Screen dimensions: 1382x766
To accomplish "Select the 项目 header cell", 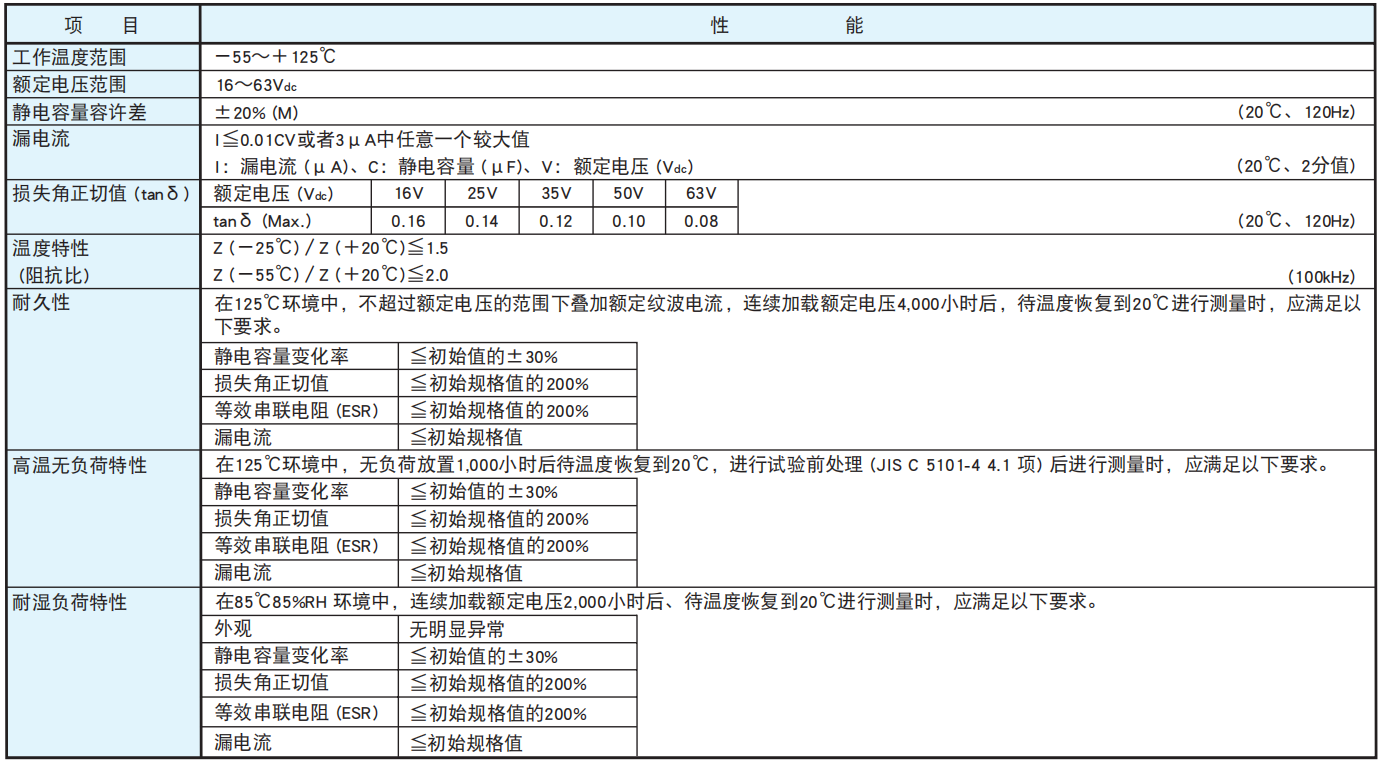I will [x=100, y=24].
